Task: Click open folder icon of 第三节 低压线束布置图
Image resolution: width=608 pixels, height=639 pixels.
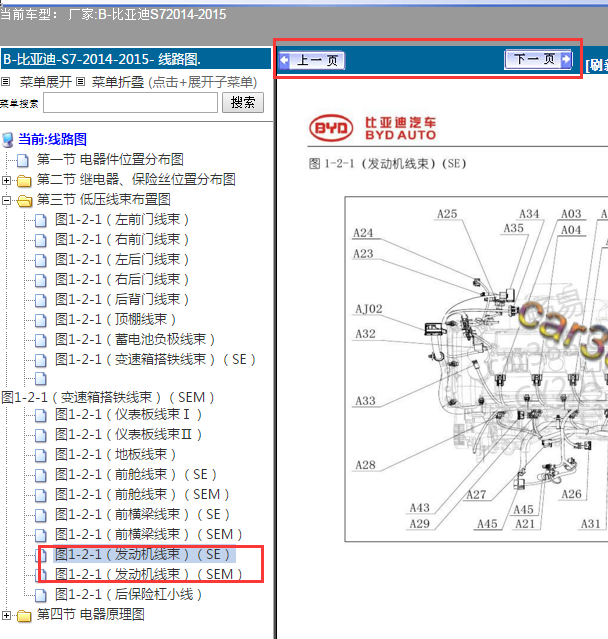Action: pyautogui.click(x=24, y=201)
